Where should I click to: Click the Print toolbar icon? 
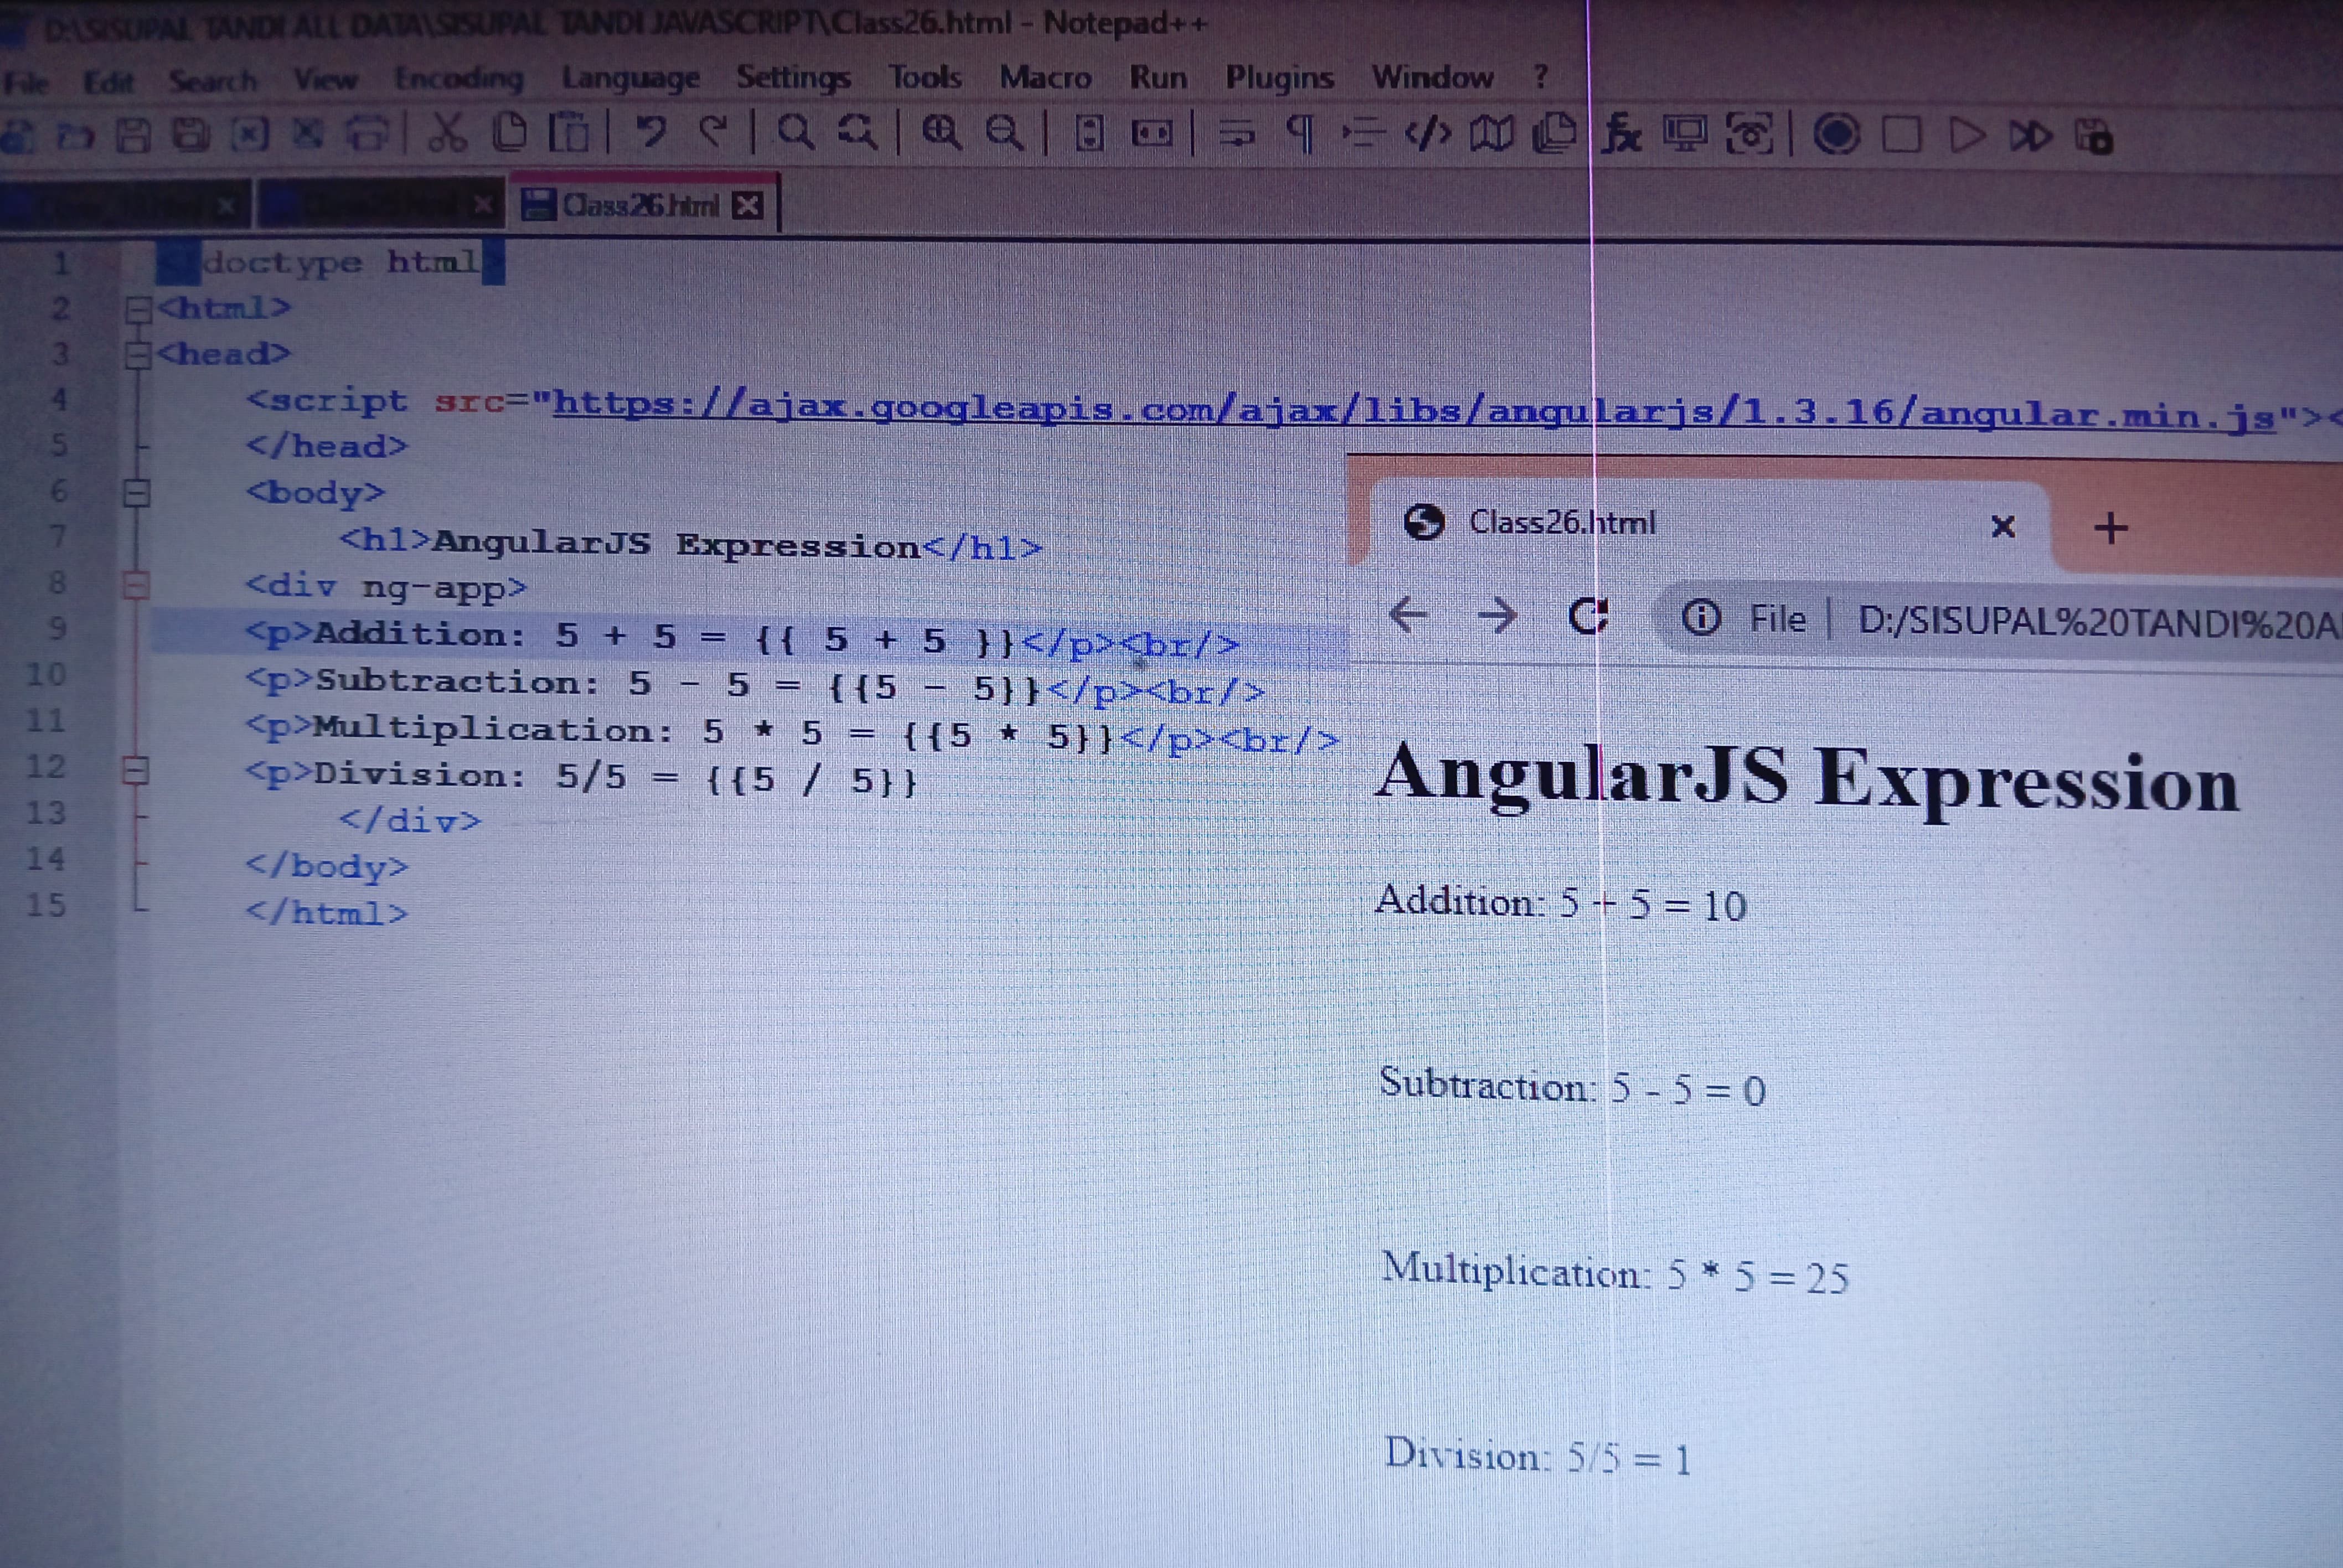coord(366,134)
